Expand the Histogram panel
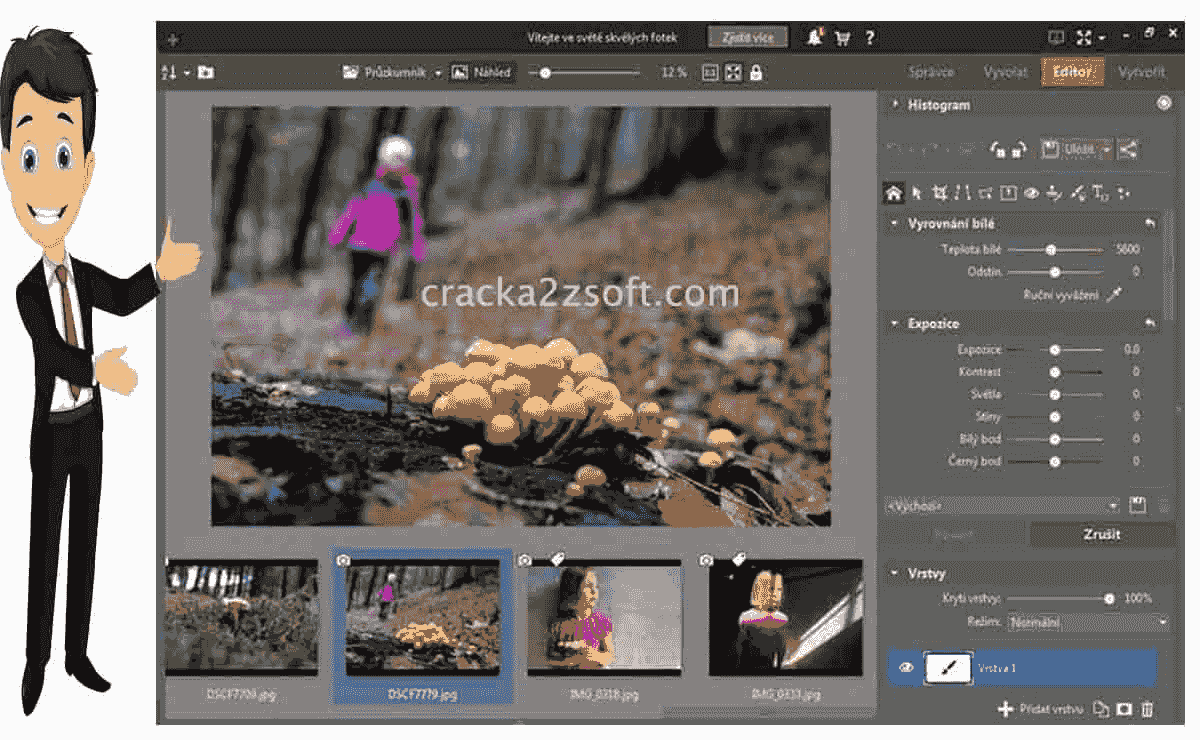Image resolution: width=1200 pixels, height=740 pixels. (895, 104)
